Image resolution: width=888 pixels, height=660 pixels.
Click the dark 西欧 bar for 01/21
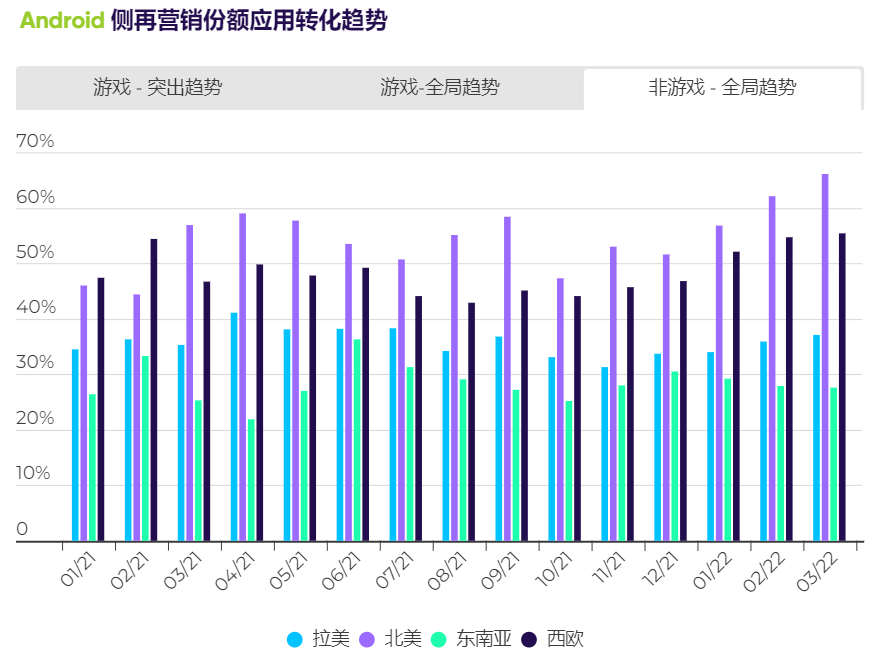pyautogui.click(x=101, y=409)
